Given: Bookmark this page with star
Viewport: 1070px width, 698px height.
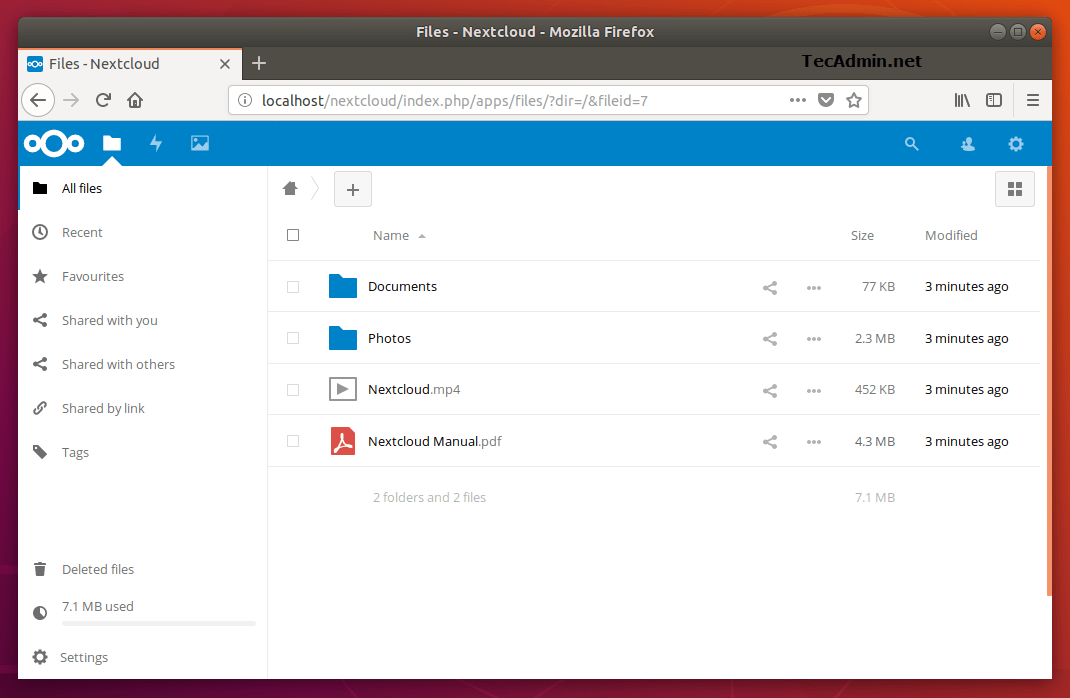Looking at the screenshot, I should pyautogui.click(x=854, y=100).
